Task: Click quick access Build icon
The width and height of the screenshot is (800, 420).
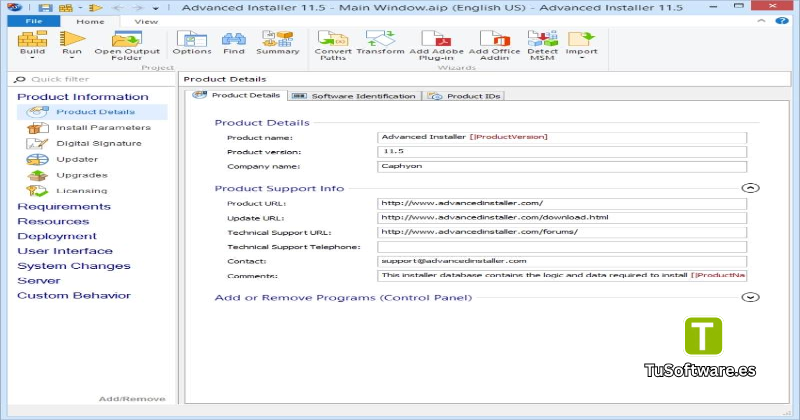Action: pyautogui.click(x=65, y=8)
